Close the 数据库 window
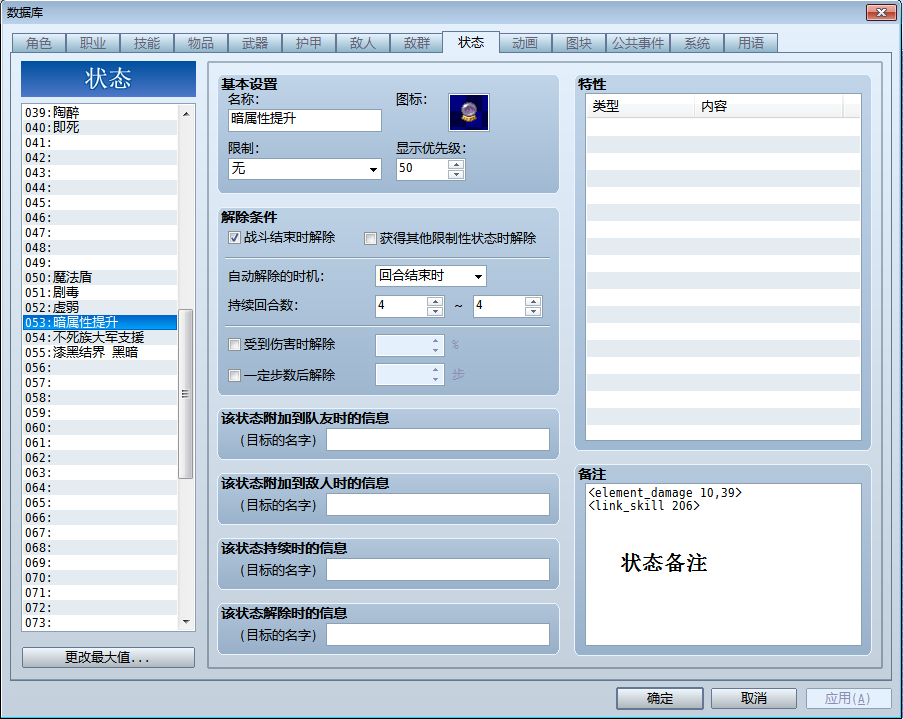903x719 pixels. click(881, 12)
